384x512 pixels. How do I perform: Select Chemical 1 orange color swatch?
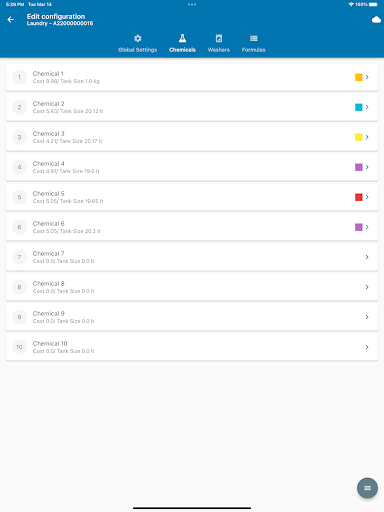[359, 77]
